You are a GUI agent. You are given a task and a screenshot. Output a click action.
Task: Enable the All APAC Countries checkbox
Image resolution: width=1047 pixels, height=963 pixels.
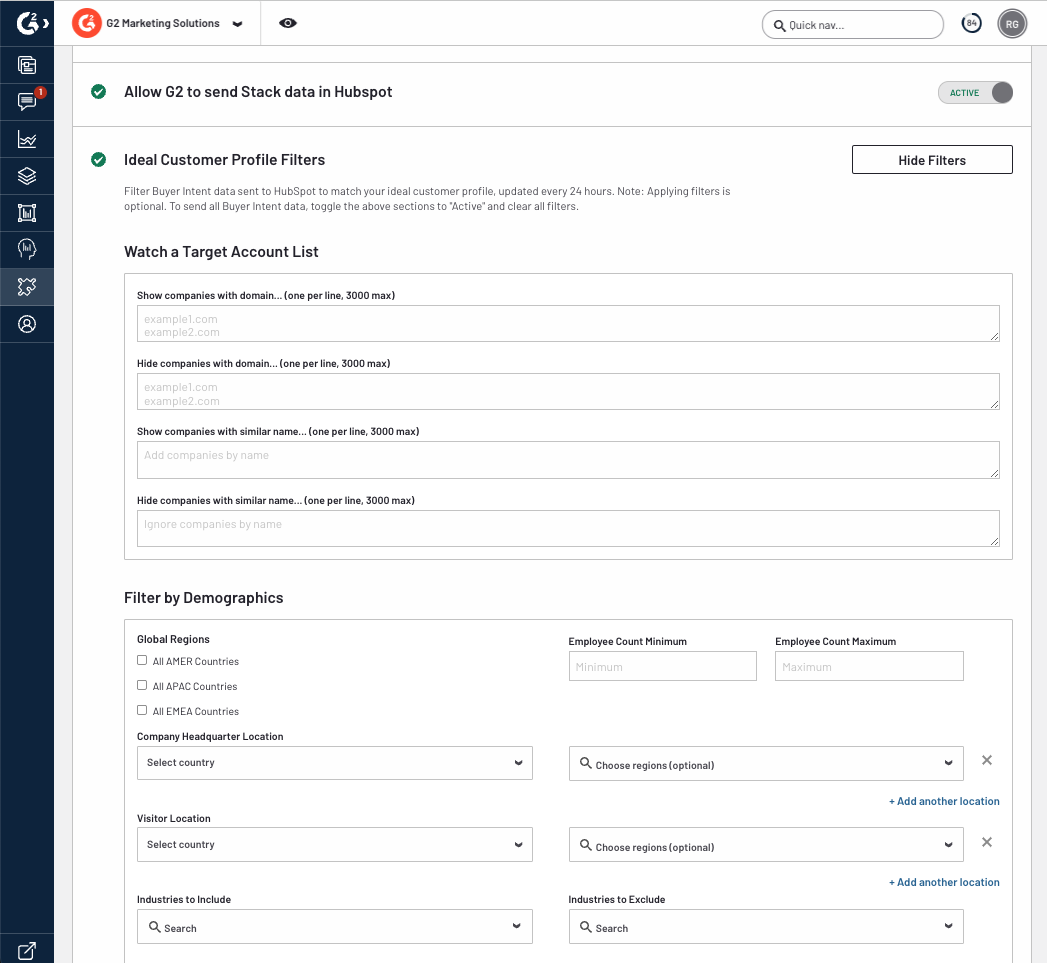click(x=142, y=686)
